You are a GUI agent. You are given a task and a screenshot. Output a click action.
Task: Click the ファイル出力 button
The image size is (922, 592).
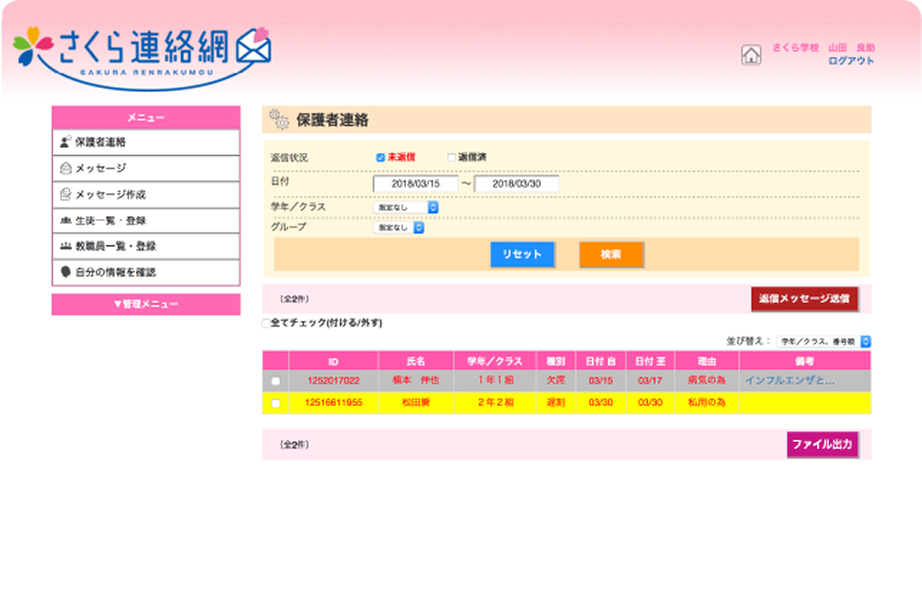[822, 444]
